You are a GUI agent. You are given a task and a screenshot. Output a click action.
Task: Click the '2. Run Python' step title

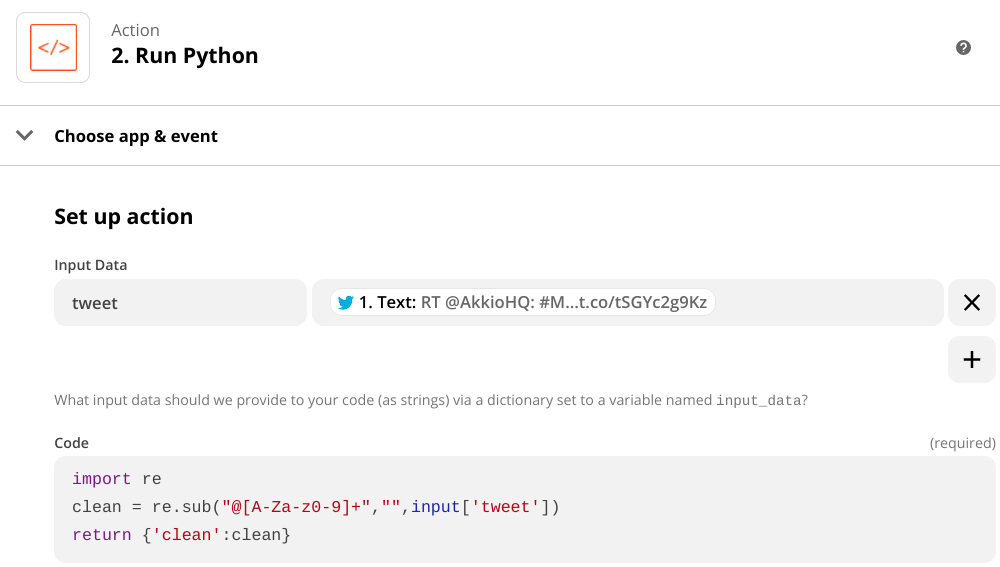[x=184, y=56]
